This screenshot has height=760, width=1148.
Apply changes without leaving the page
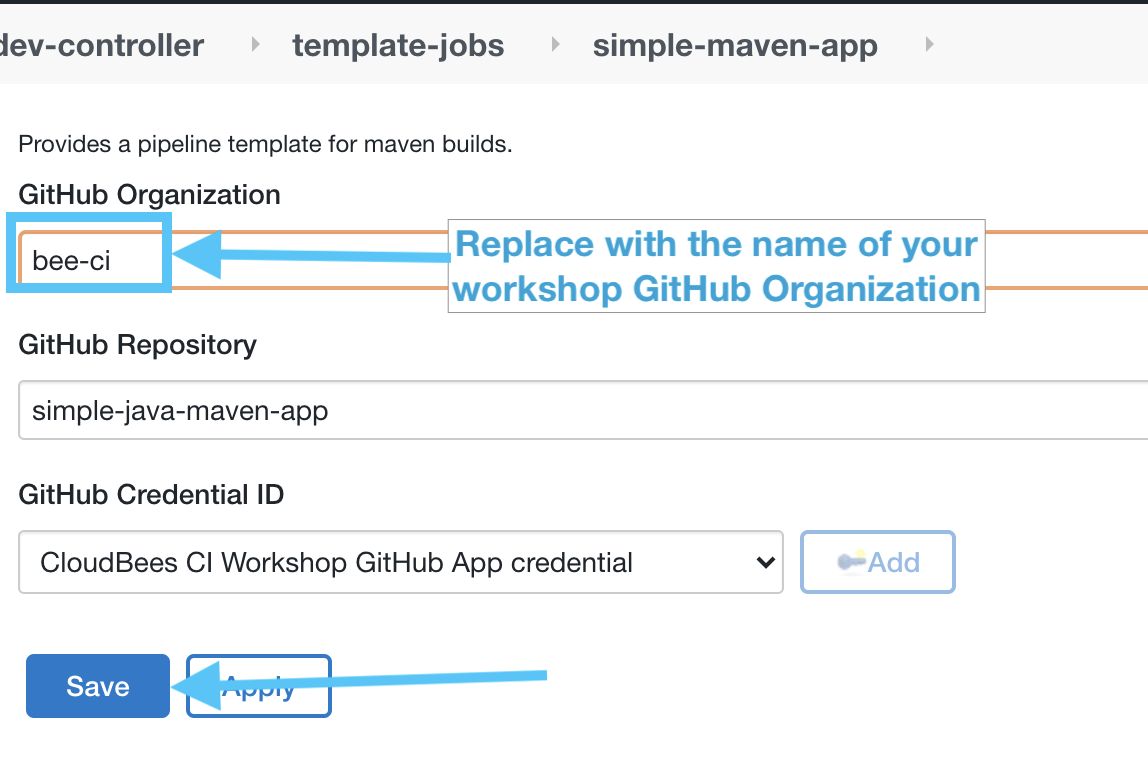258,686
